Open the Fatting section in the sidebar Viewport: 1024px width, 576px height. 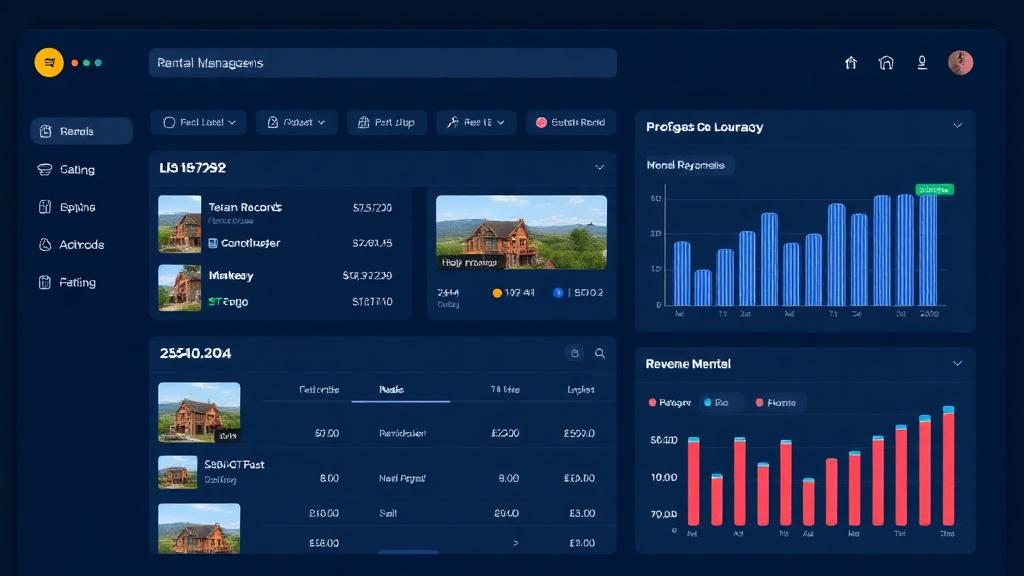tap(44, 282)
